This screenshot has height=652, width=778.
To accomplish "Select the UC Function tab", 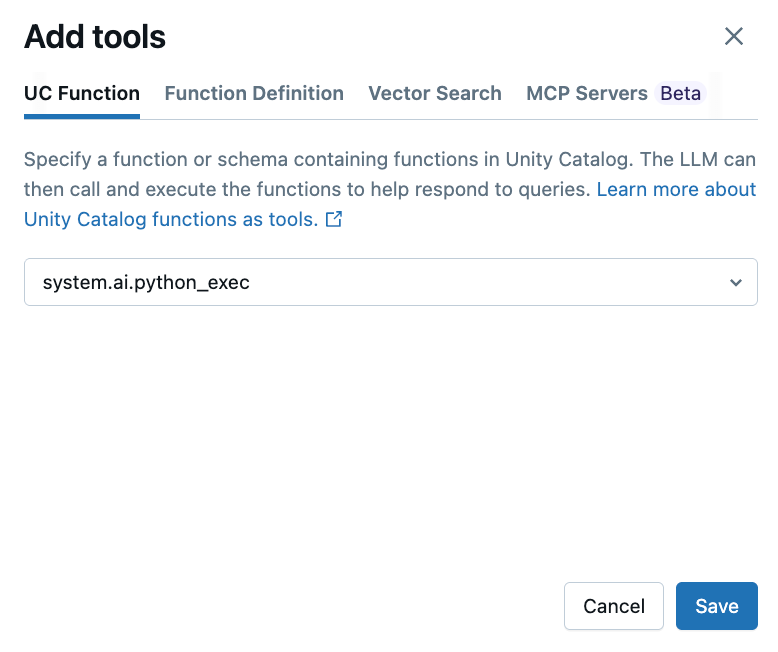I will [82, 94].
